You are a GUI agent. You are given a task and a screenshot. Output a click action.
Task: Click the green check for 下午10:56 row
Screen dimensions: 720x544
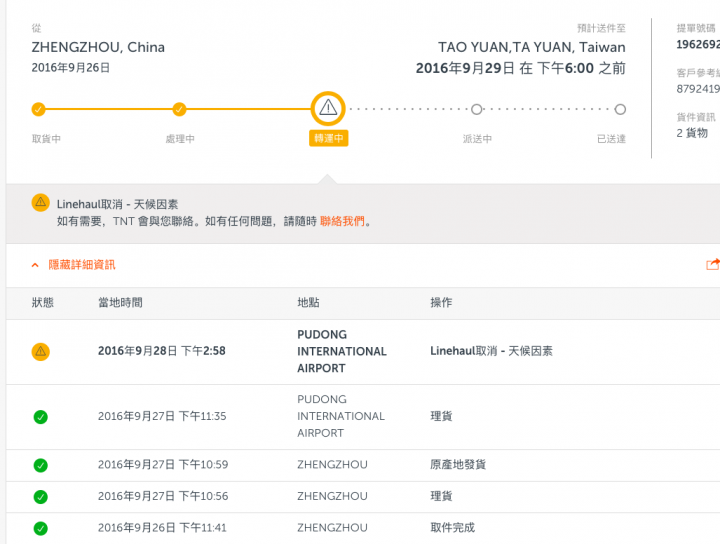click(40, 497)
